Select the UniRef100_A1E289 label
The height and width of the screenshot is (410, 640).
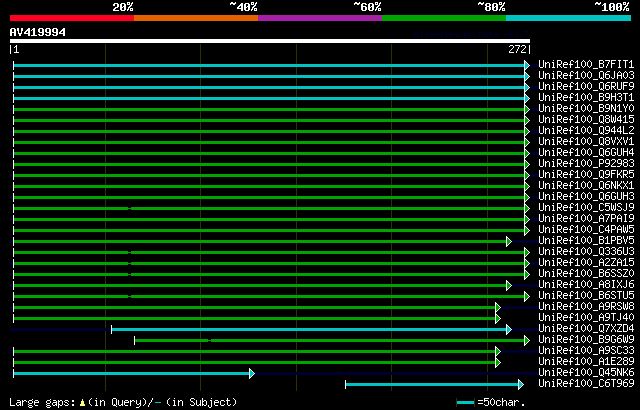point(586,362)
